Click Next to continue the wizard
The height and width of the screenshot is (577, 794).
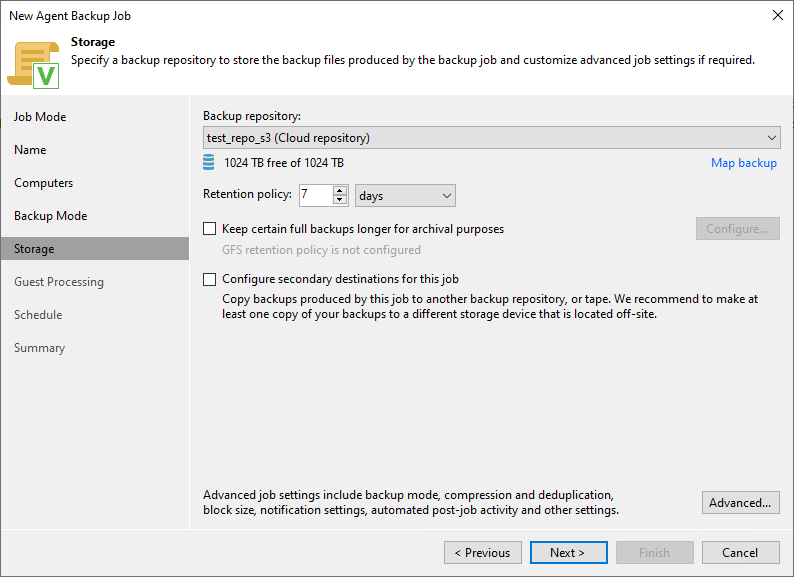[x=566, y=553]
